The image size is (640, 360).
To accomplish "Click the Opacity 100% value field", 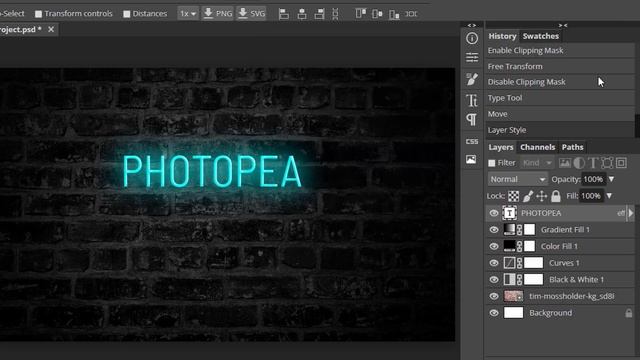I will (593, 179).
